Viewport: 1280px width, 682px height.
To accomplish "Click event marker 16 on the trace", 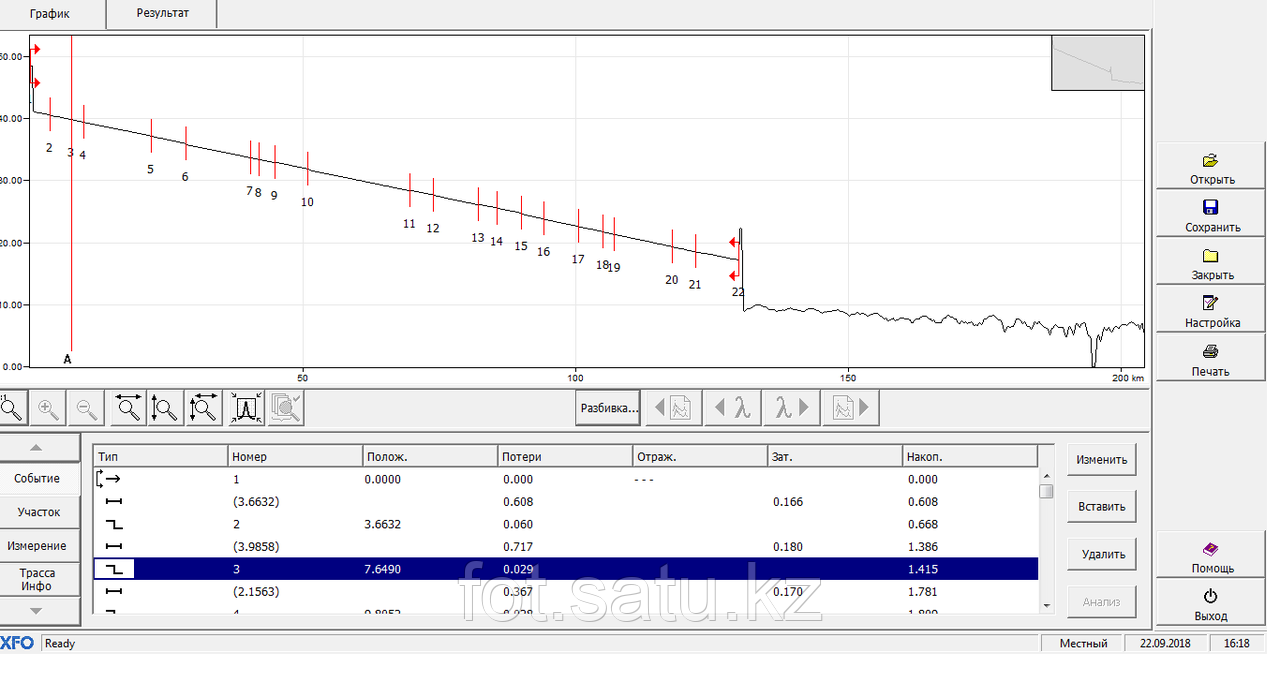I will coord(544,252).
